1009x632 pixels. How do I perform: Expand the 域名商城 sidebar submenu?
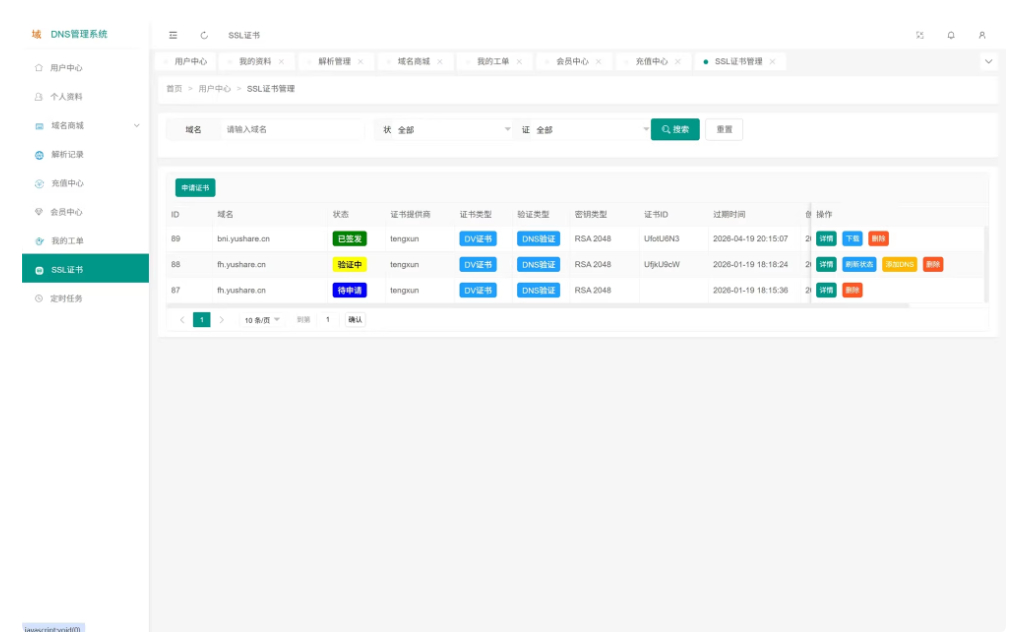pos(137,126)
